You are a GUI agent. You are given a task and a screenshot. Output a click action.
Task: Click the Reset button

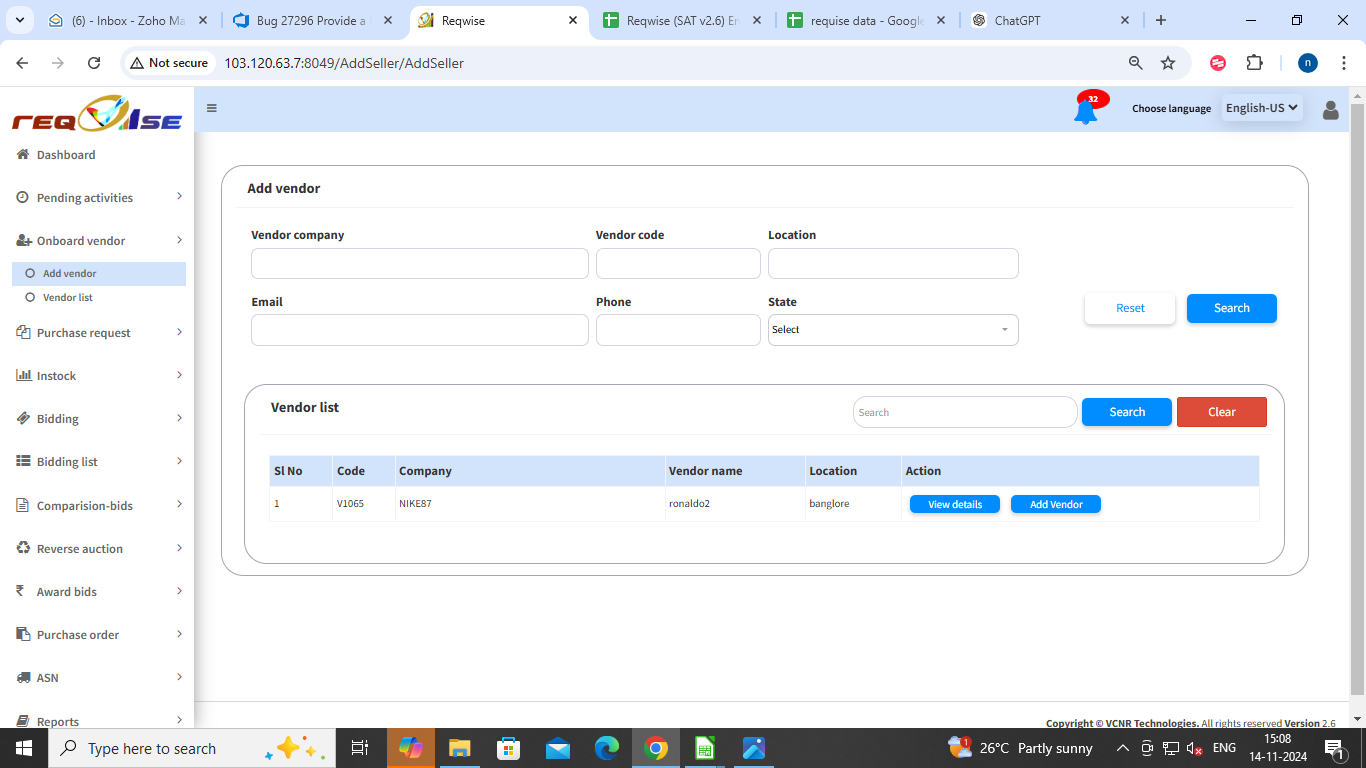[x=1130, y=308]
